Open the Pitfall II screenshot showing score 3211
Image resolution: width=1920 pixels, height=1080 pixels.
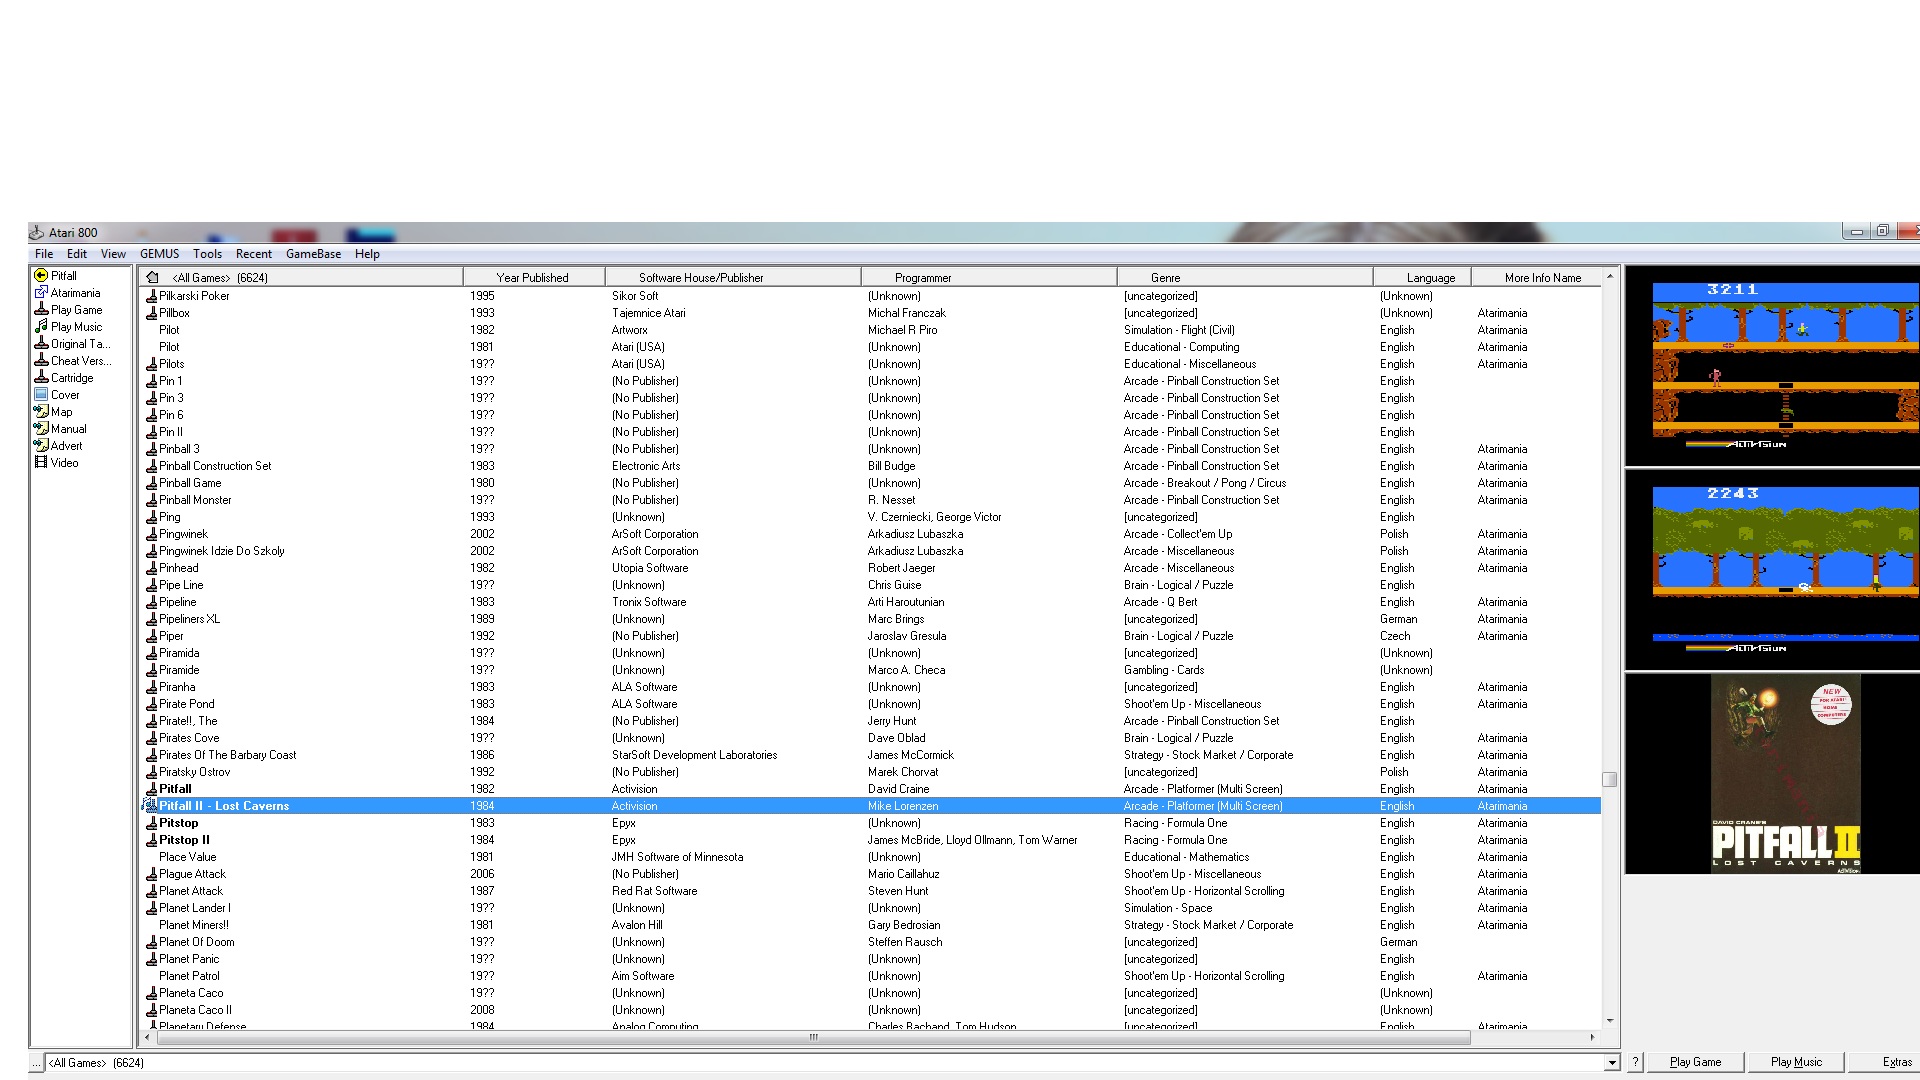[x=1772, y=366]
